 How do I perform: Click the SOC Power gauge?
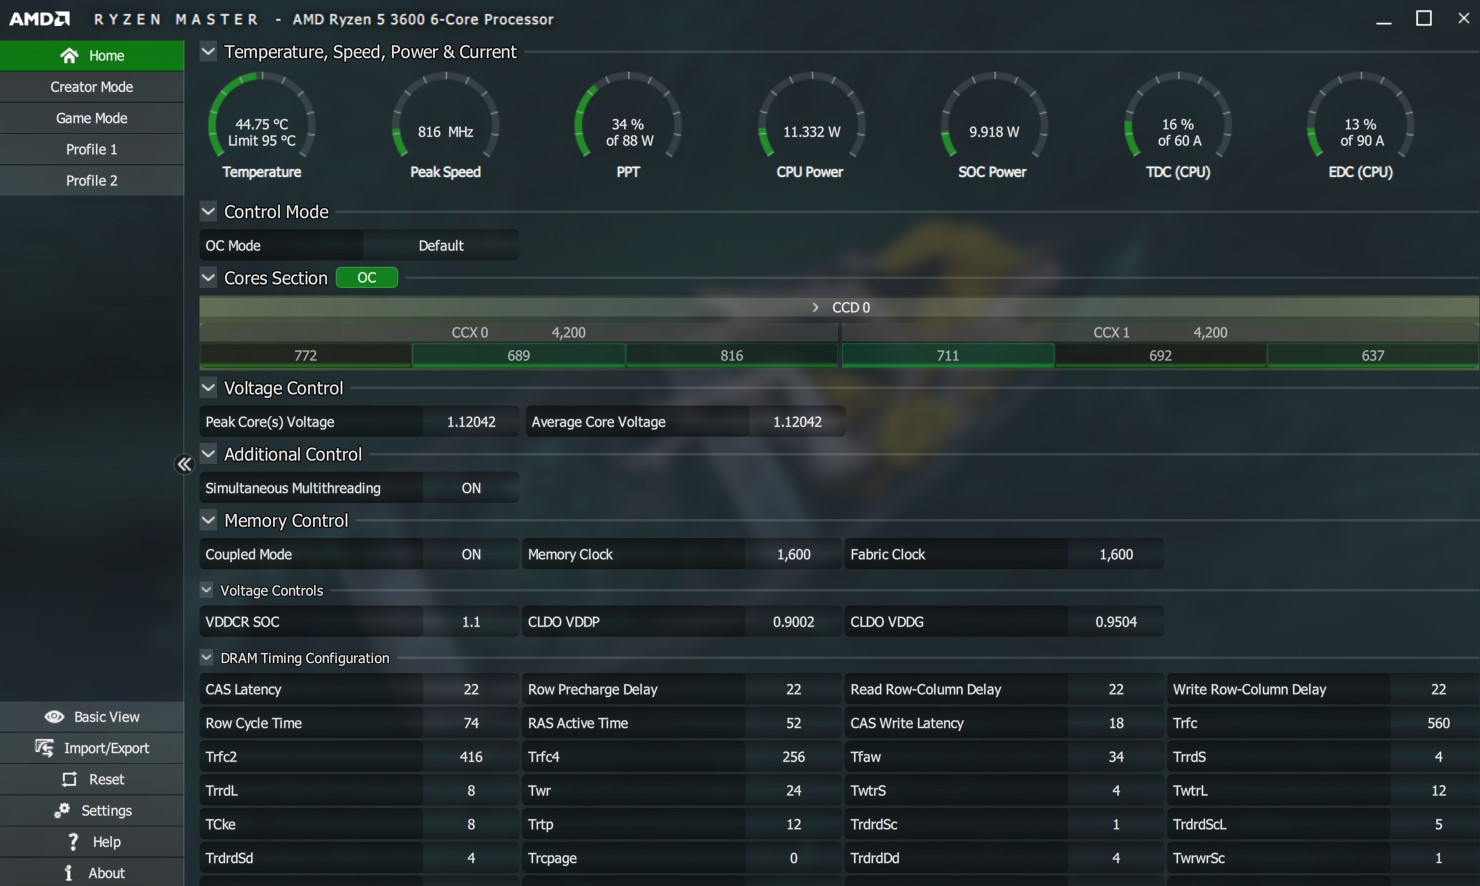[x=994, y=127]
